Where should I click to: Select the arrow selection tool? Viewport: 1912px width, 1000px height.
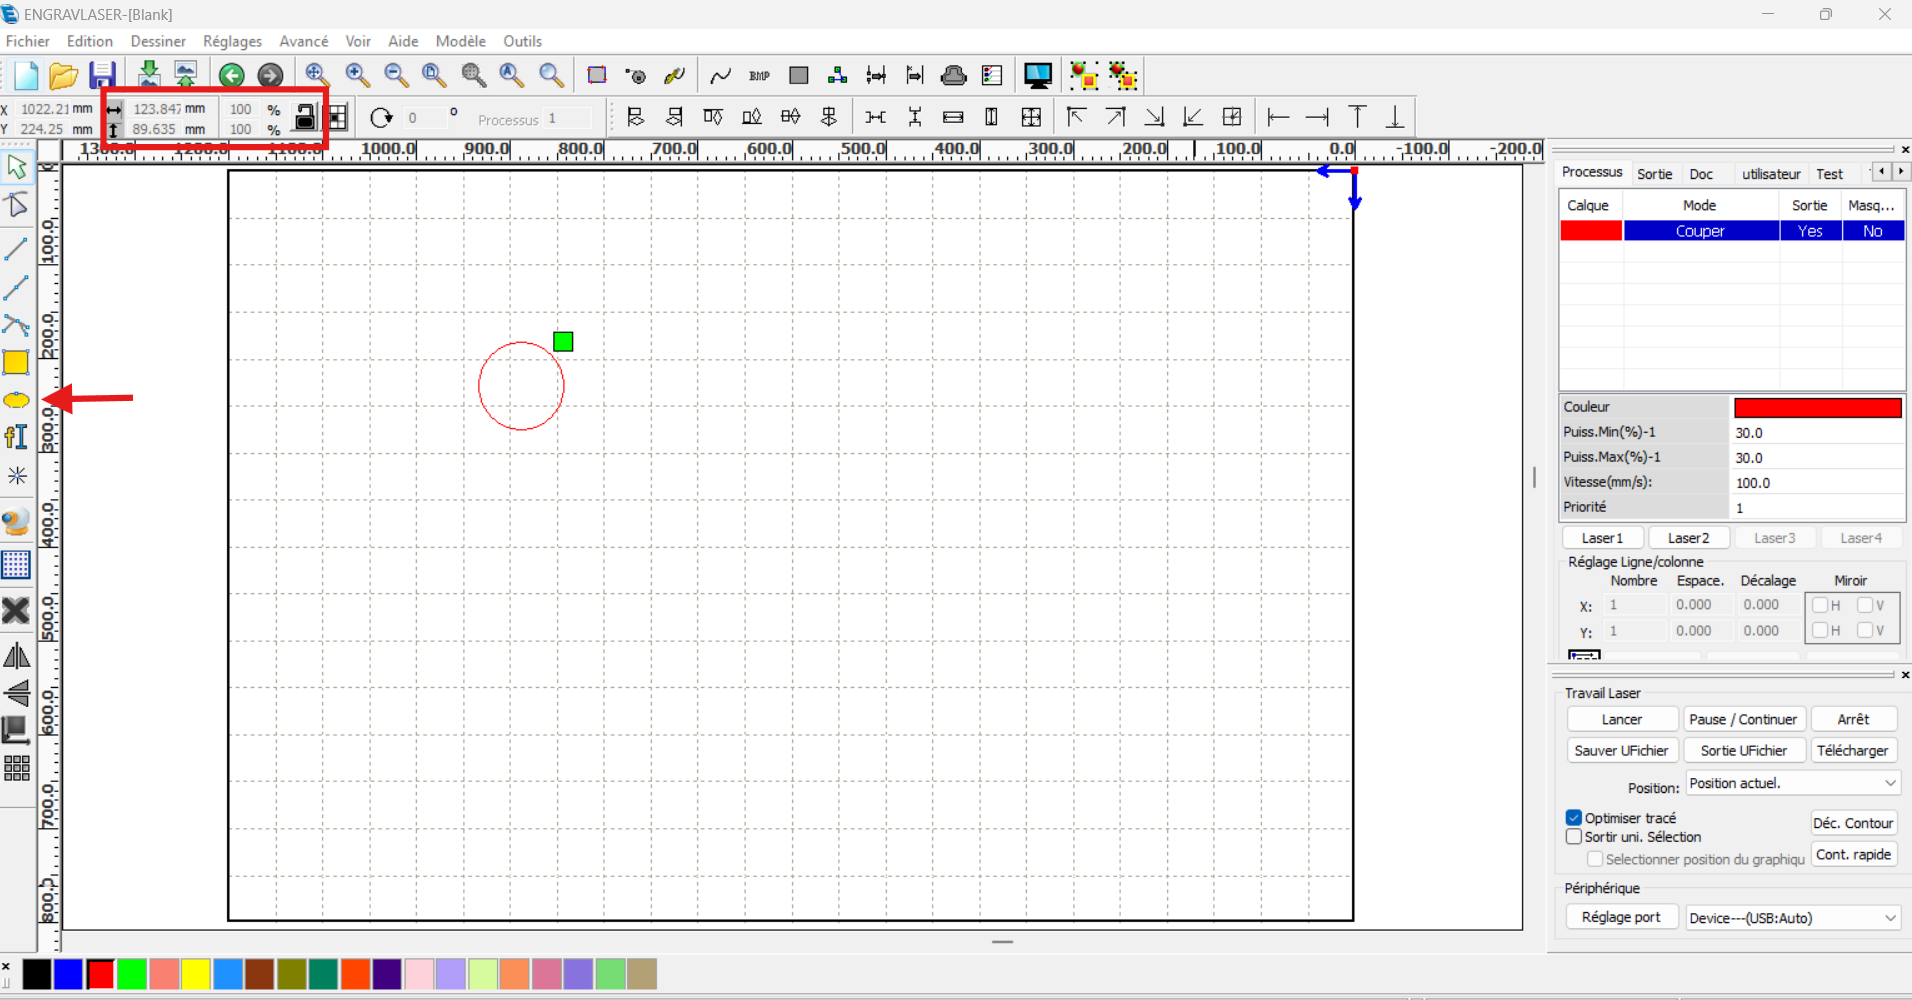17,167
